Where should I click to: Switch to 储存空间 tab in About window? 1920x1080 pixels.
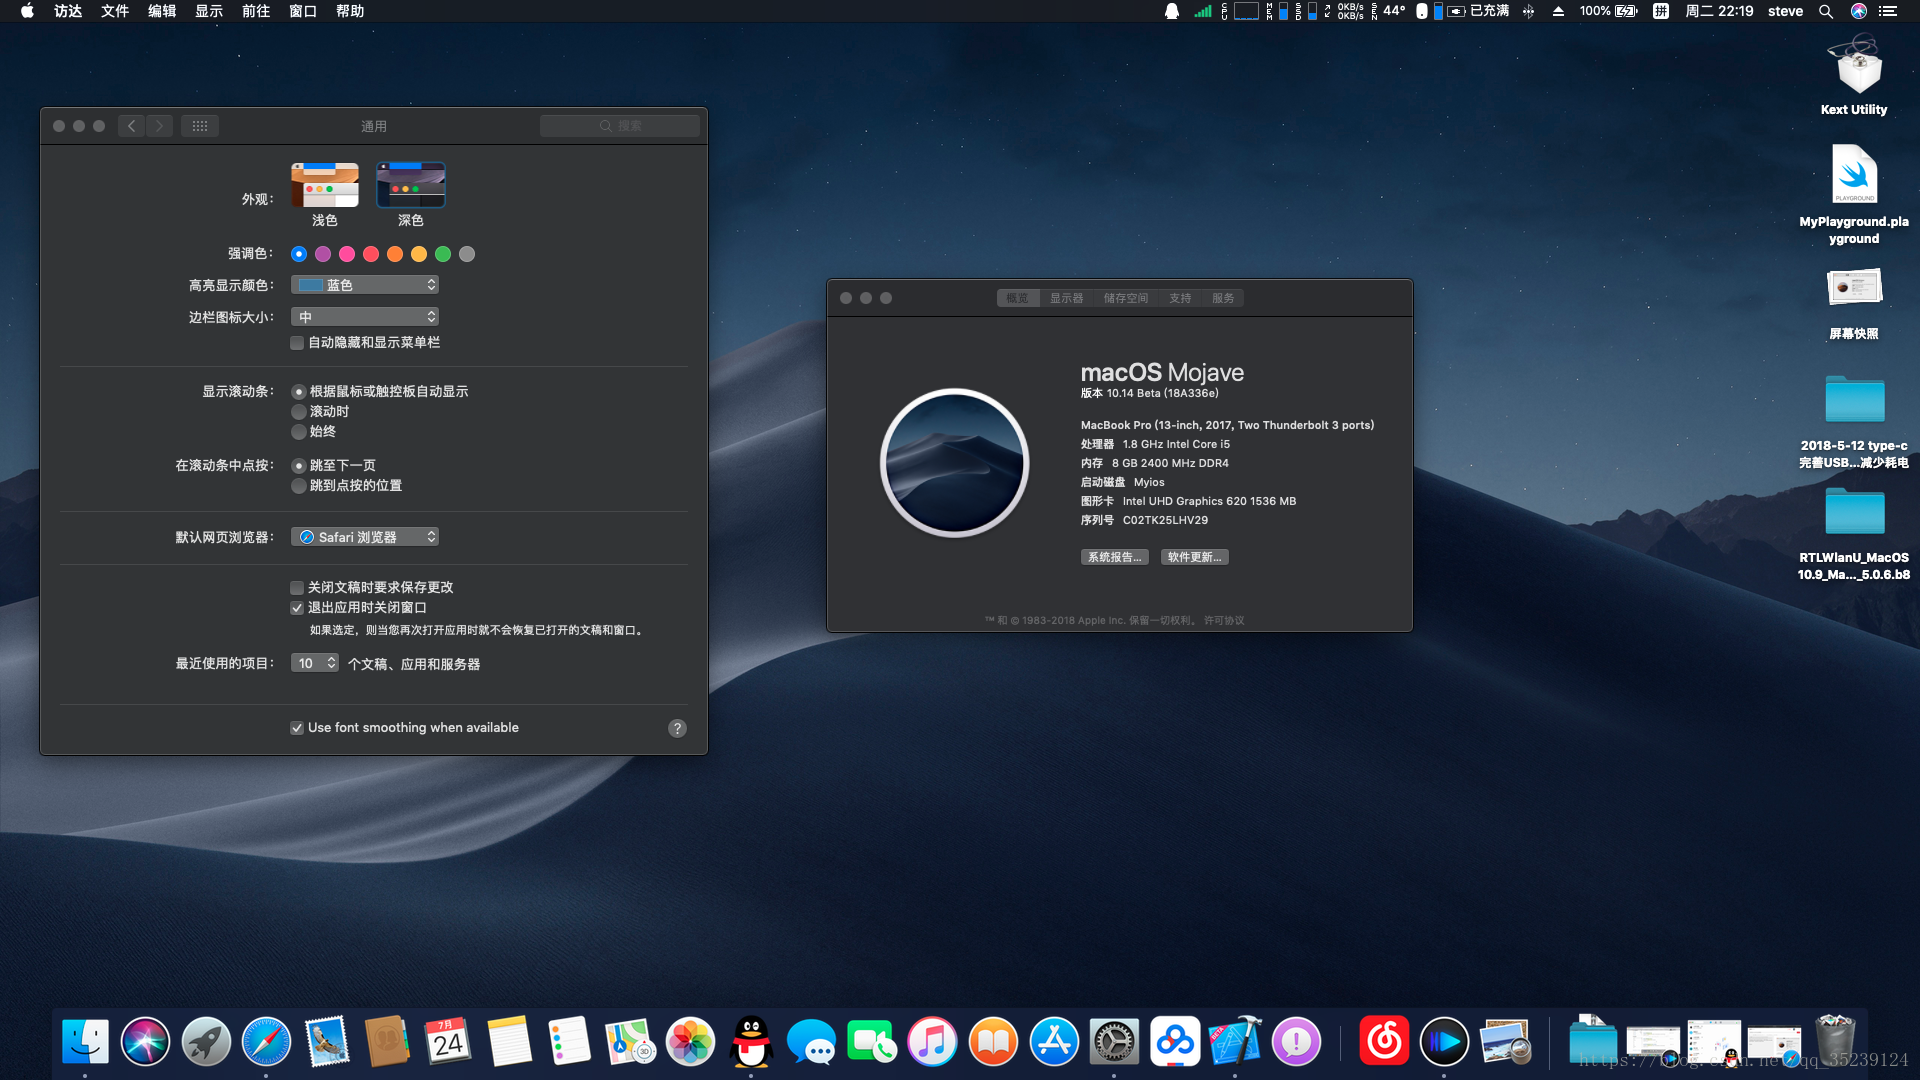[1126, 298]
